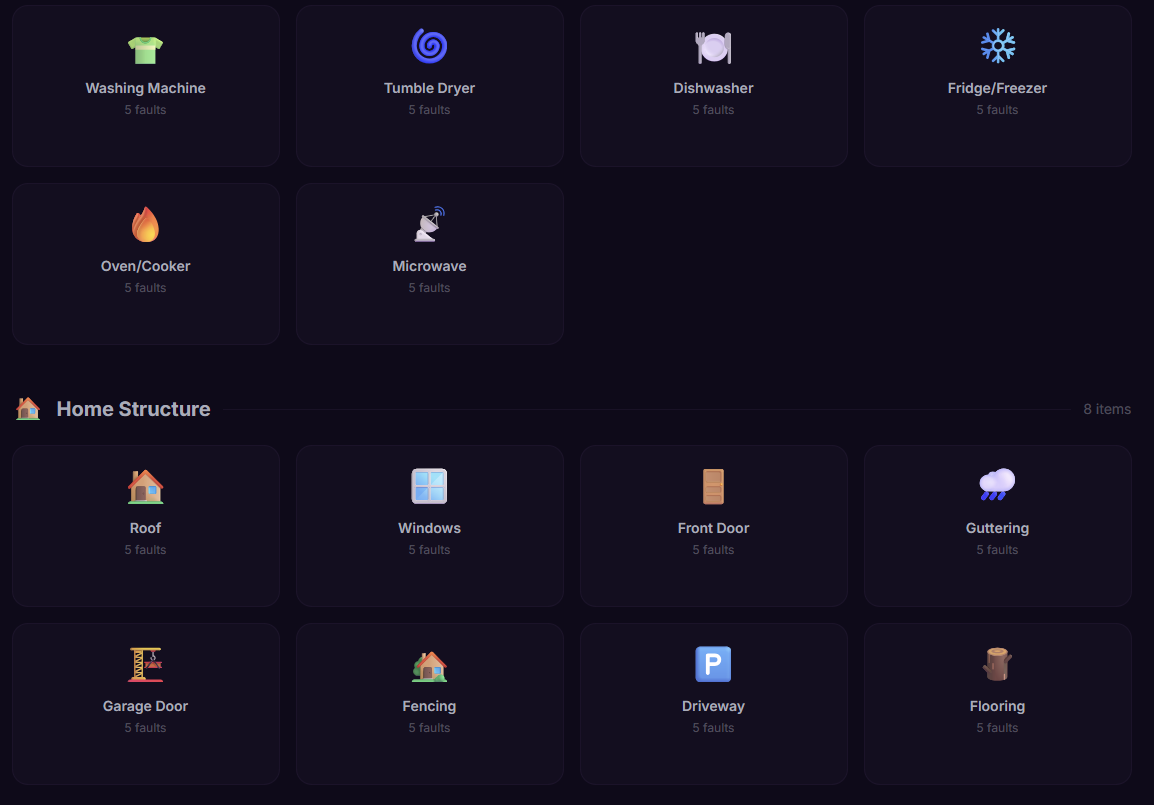The height and width of the screenshot is (805, 1154).
Task: Select the Microwave card
Action: (430, 264)
